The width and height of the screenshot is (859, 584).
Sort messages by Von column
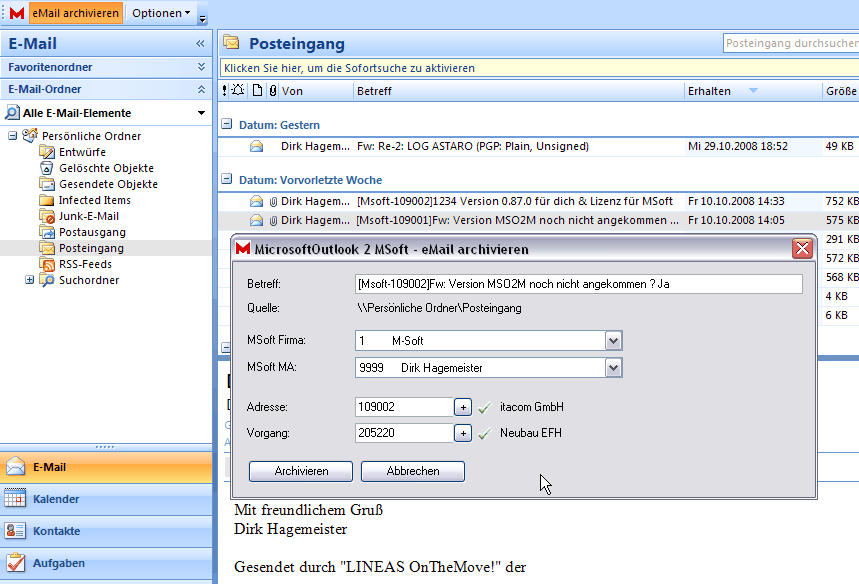pos(316,91)
